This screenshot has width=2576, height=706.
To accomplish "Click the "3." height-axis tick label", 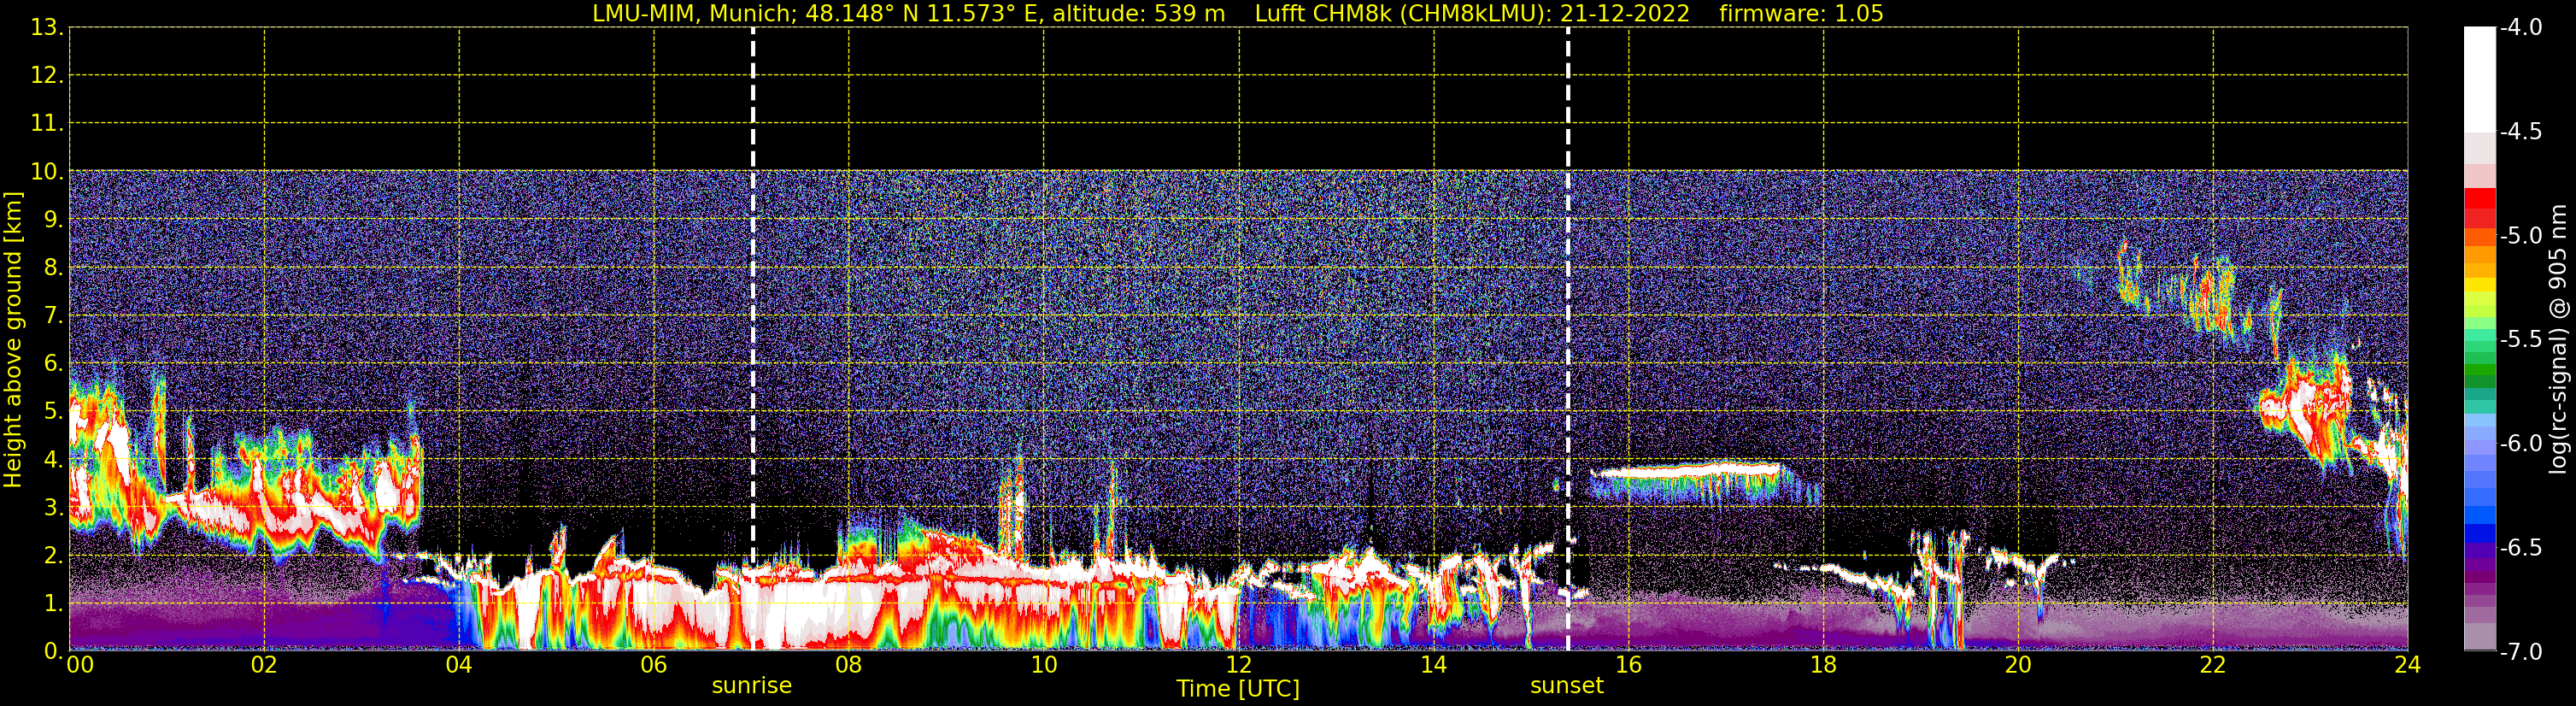I will pyautogui.click(x=53, y=508).
